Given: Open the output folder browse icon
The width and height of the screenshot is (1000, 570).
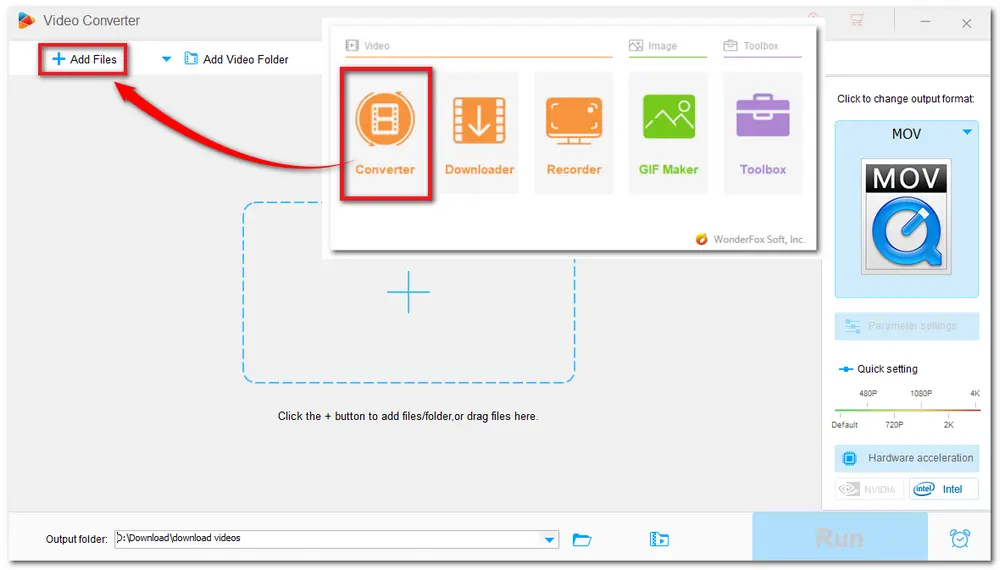Looking at the screenshot, I should coord(582,540).
